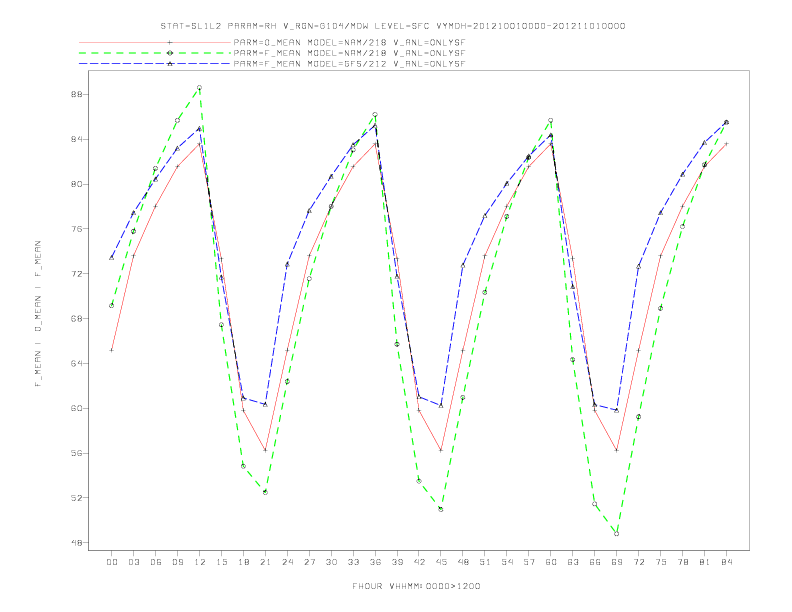Click x-axis tick label 12

pos(200,562)
